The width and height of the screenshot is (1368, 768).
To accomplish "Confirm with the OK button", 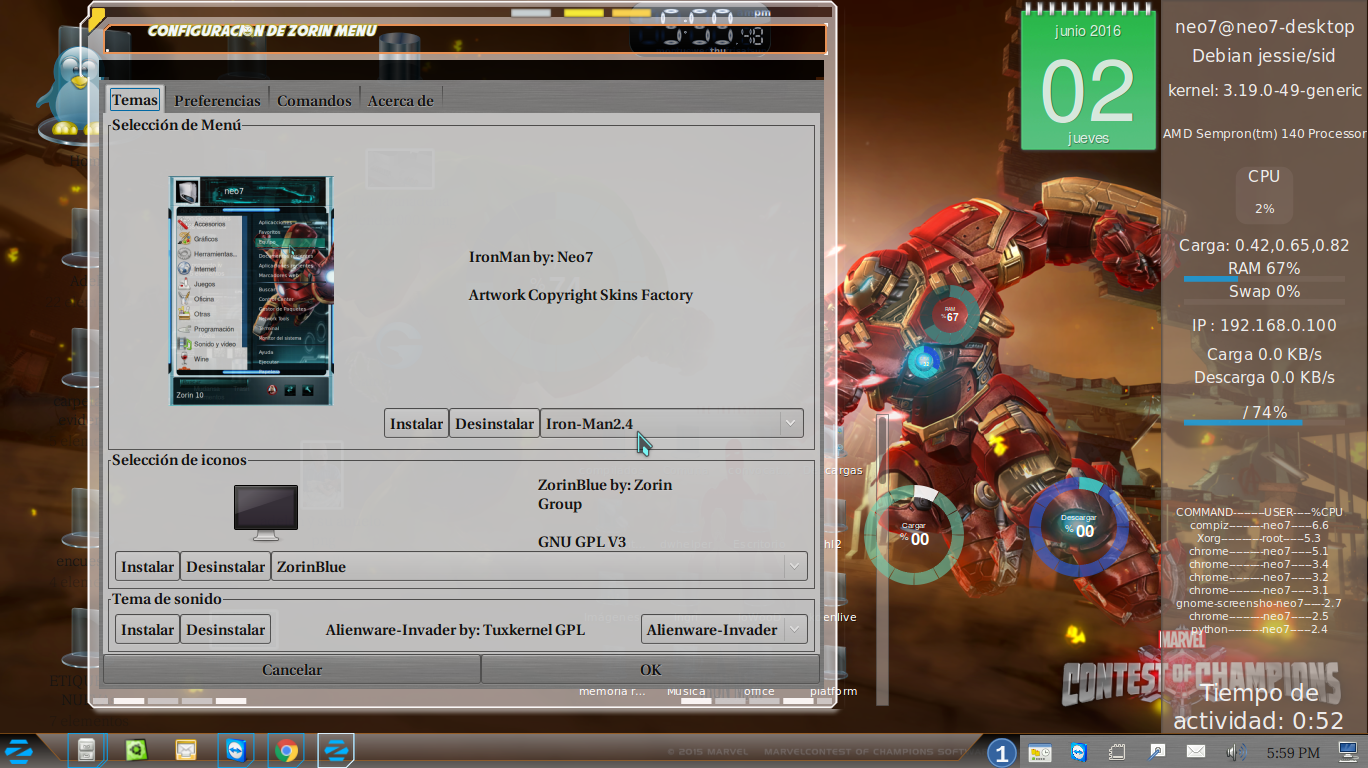I will (x=650, y=670).
